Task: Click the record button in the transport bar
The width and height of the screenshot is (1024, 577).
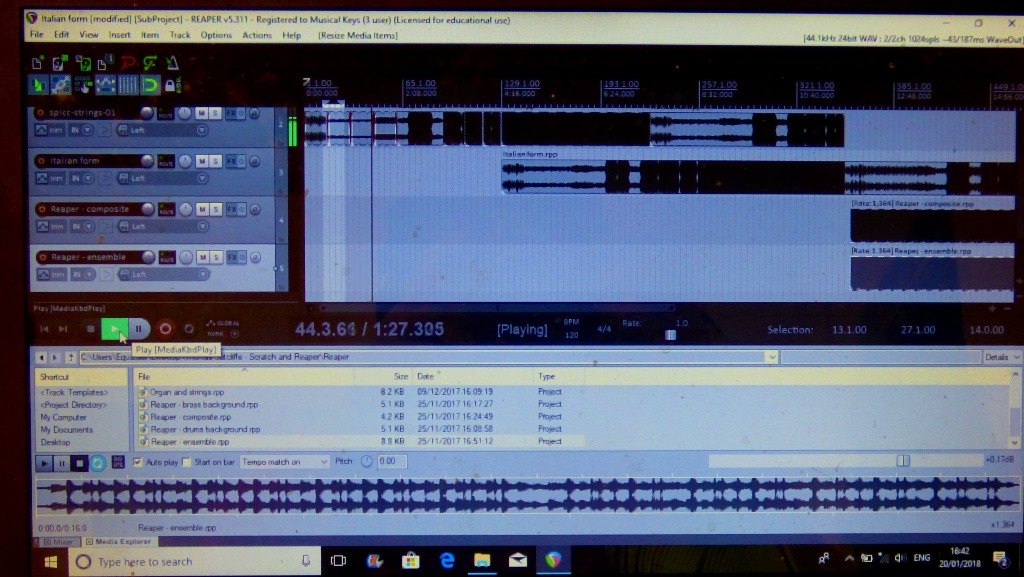Action: [165, 329]
